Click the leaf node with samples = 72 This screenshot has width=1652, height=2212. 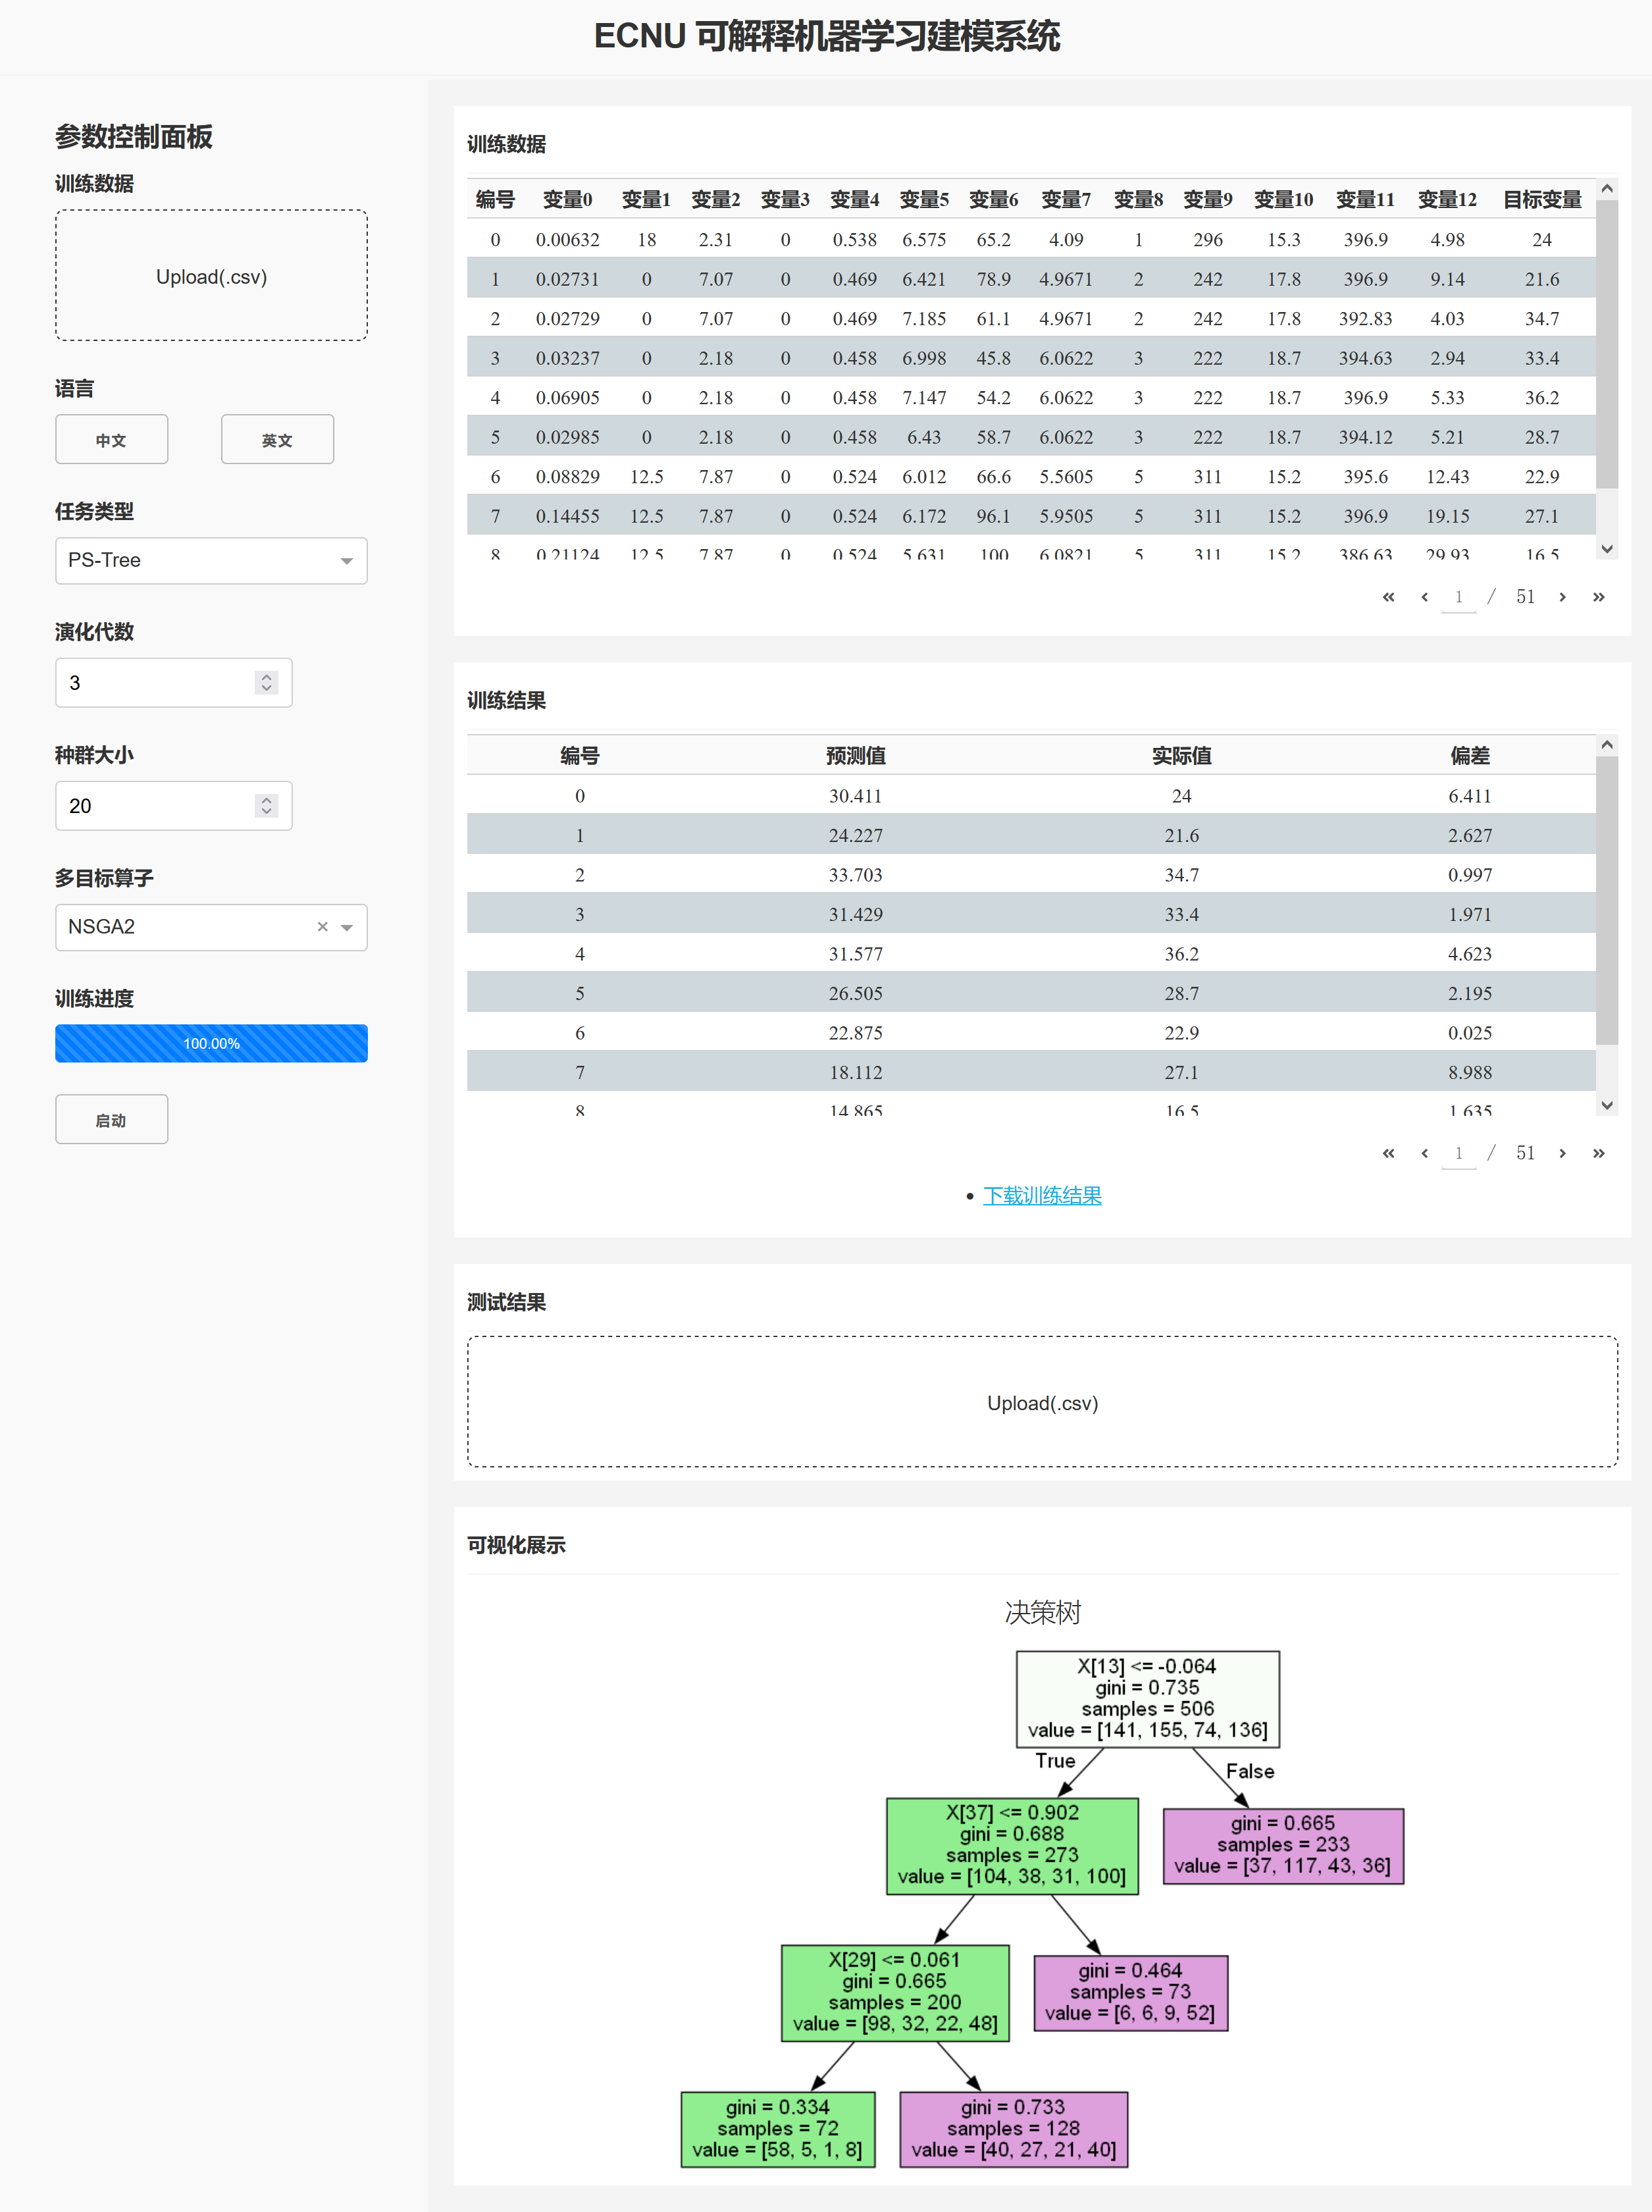coord(778,2129)
